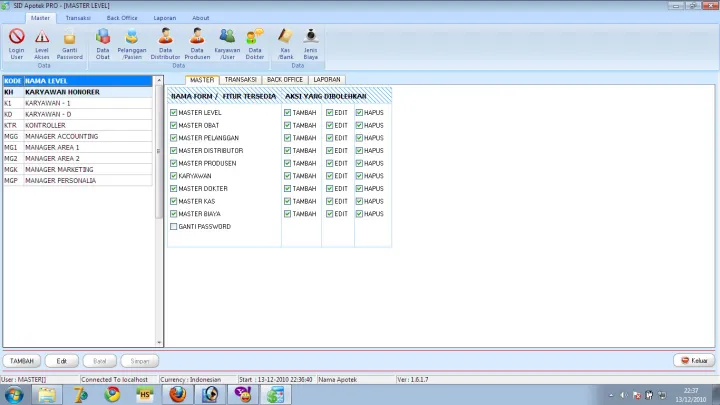This screenshot has width=720, height=405.
Task: Click the Simpan button
Action: 140,361
